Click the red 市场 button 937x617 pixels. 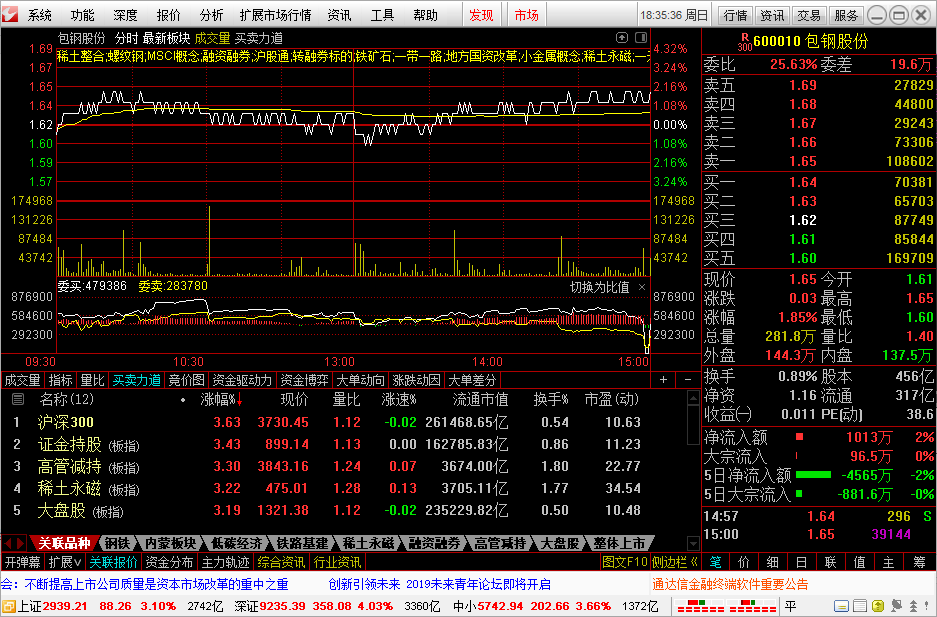point(526,15)
